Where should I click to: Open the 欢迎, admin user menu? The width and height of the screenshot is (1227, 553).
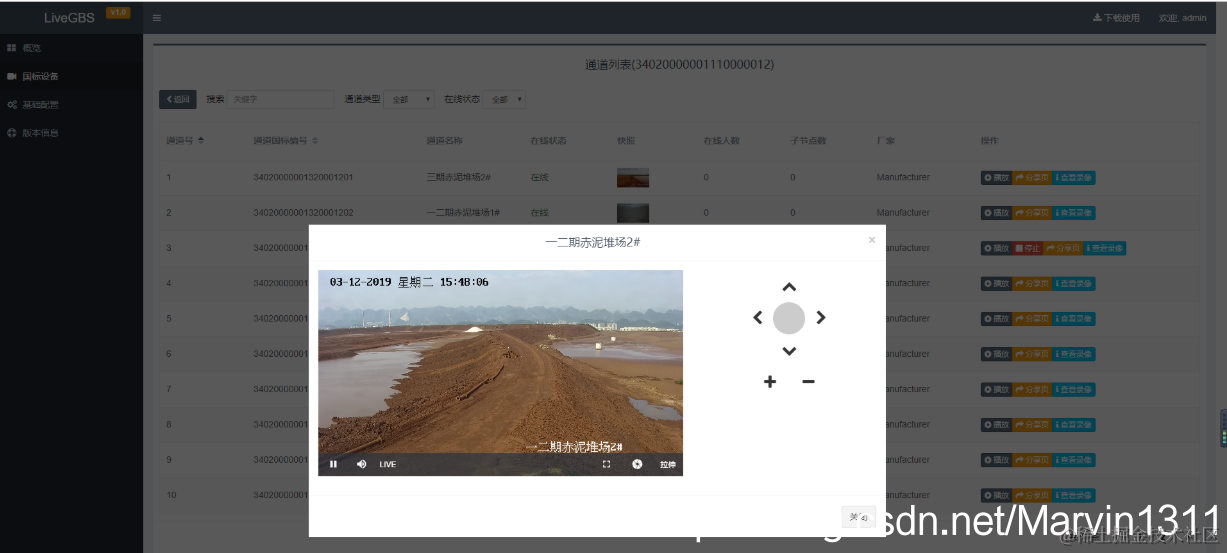(x=1182, y=18)
